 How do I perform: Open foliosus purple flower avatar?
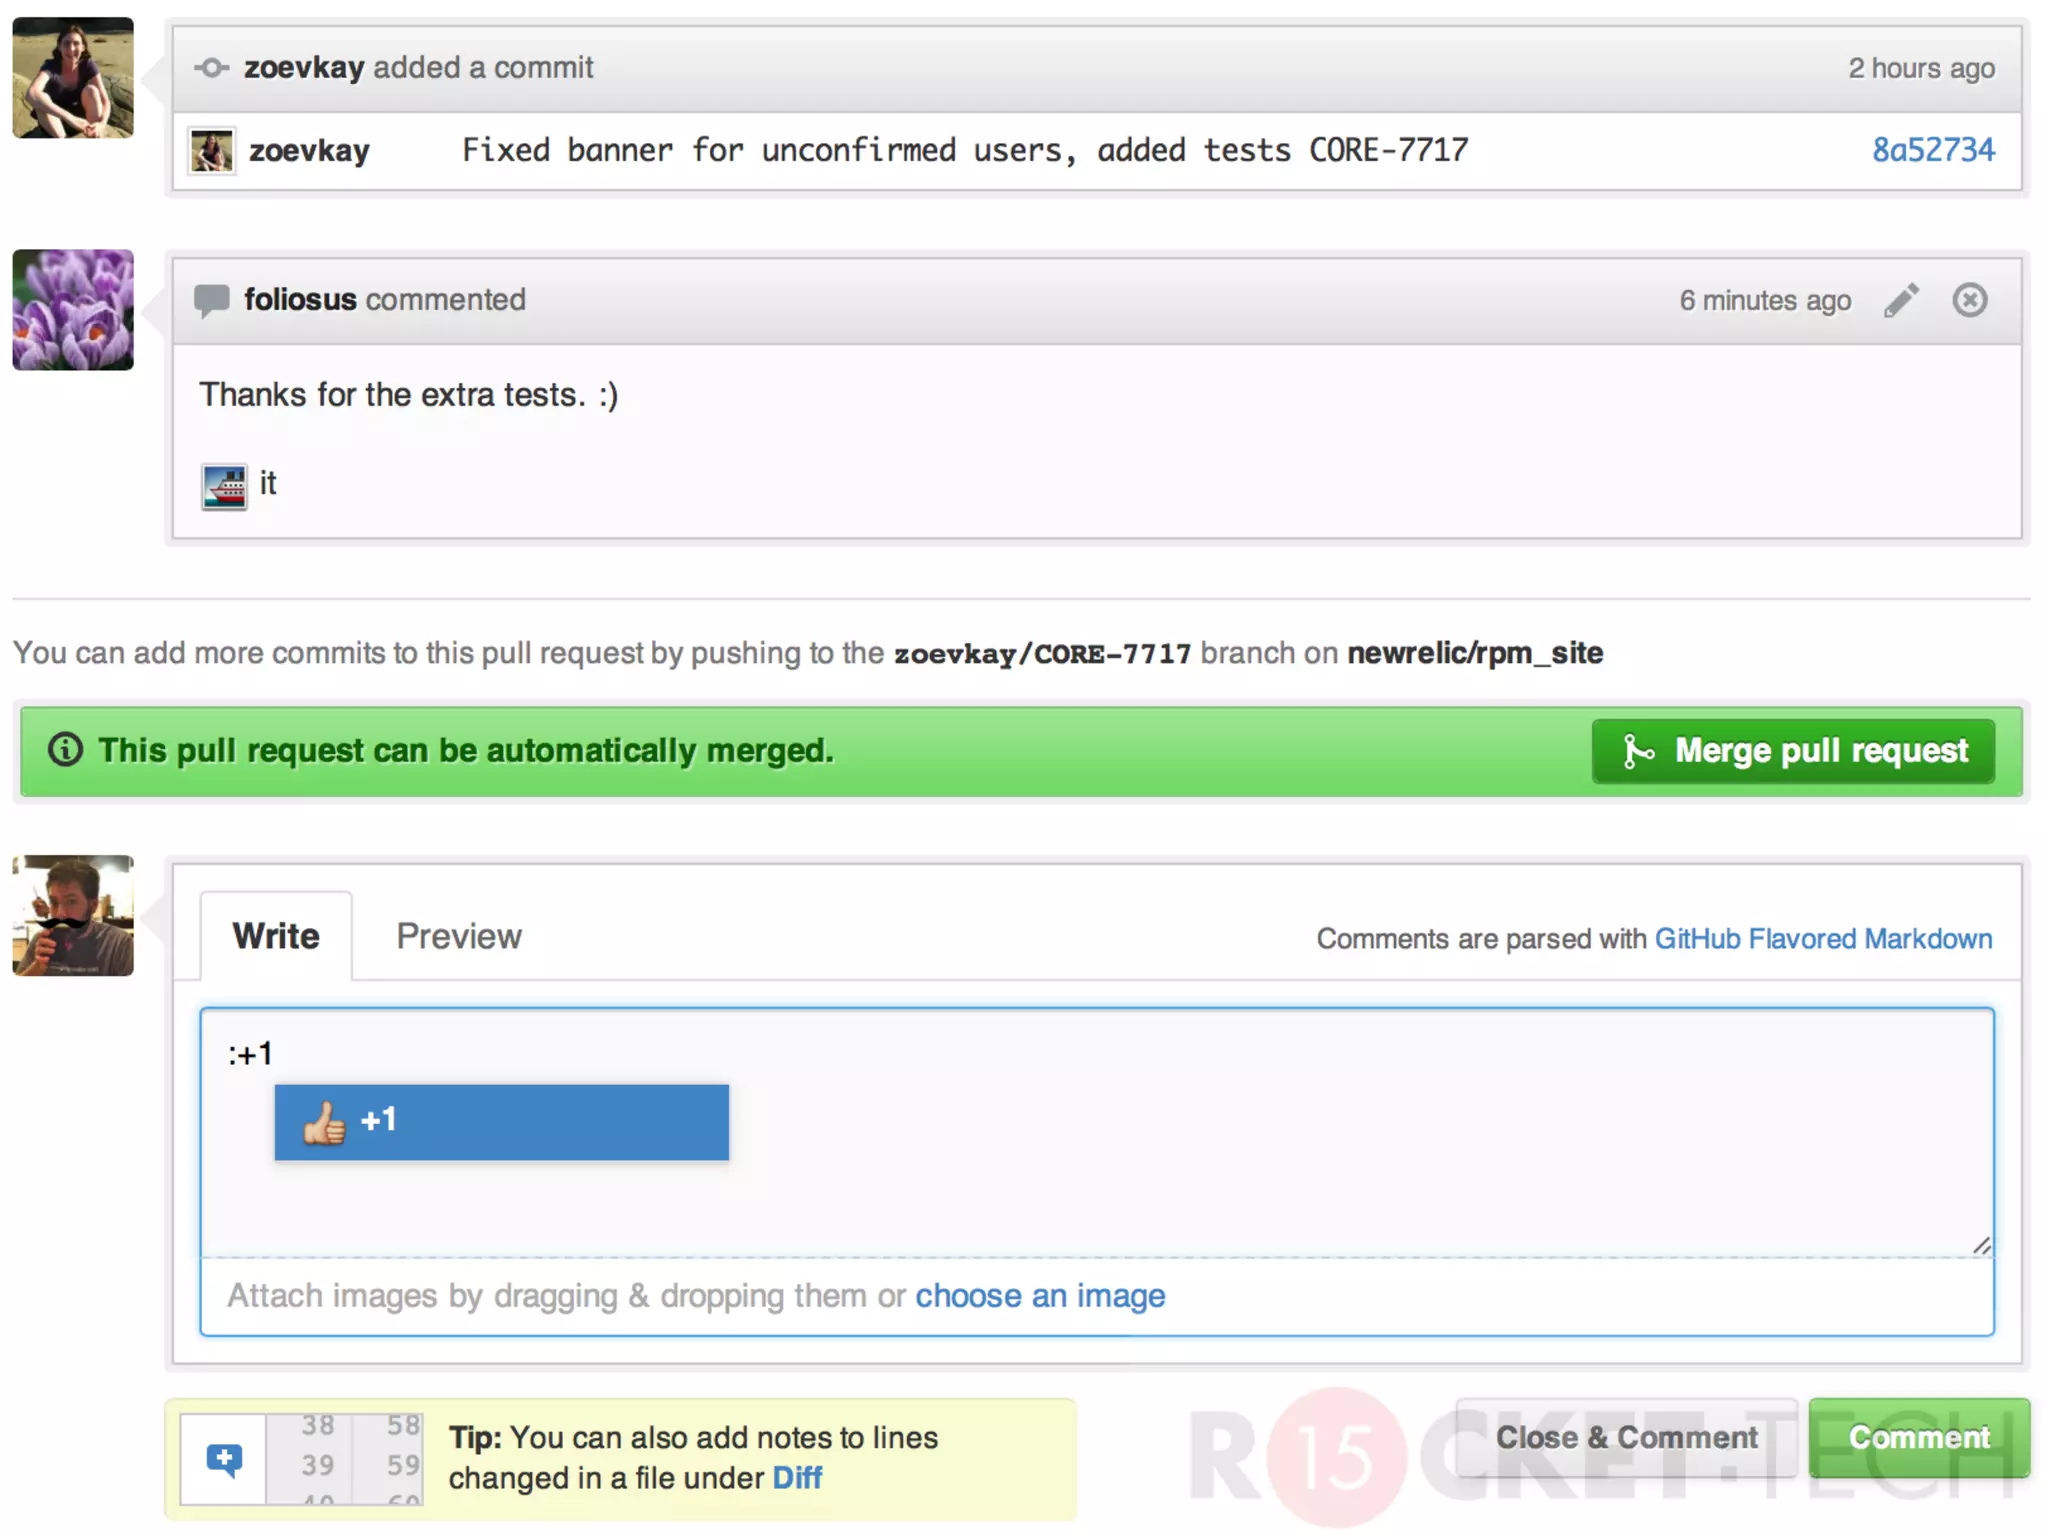[73, 310]
